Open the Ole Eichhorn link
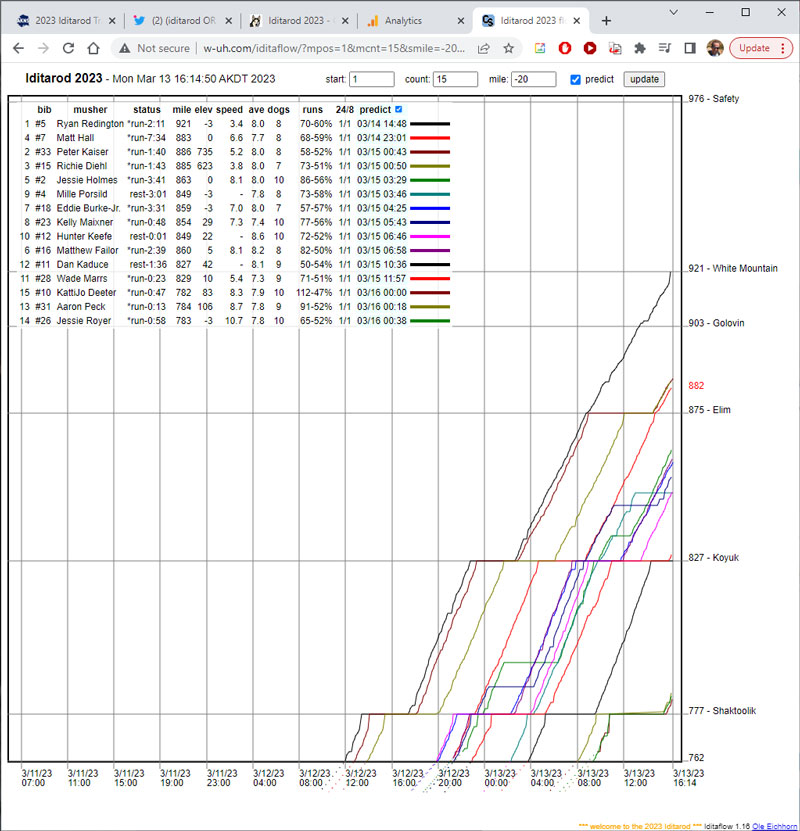Screen dimensions: 800x831 (x=774, y=826)
